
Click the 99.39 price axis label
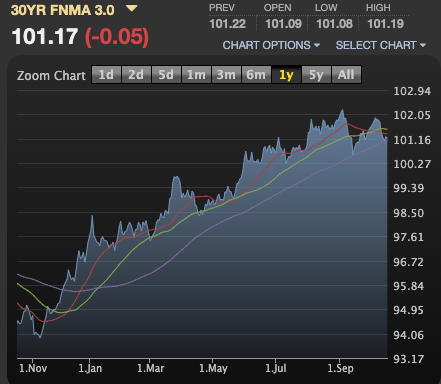409,188
